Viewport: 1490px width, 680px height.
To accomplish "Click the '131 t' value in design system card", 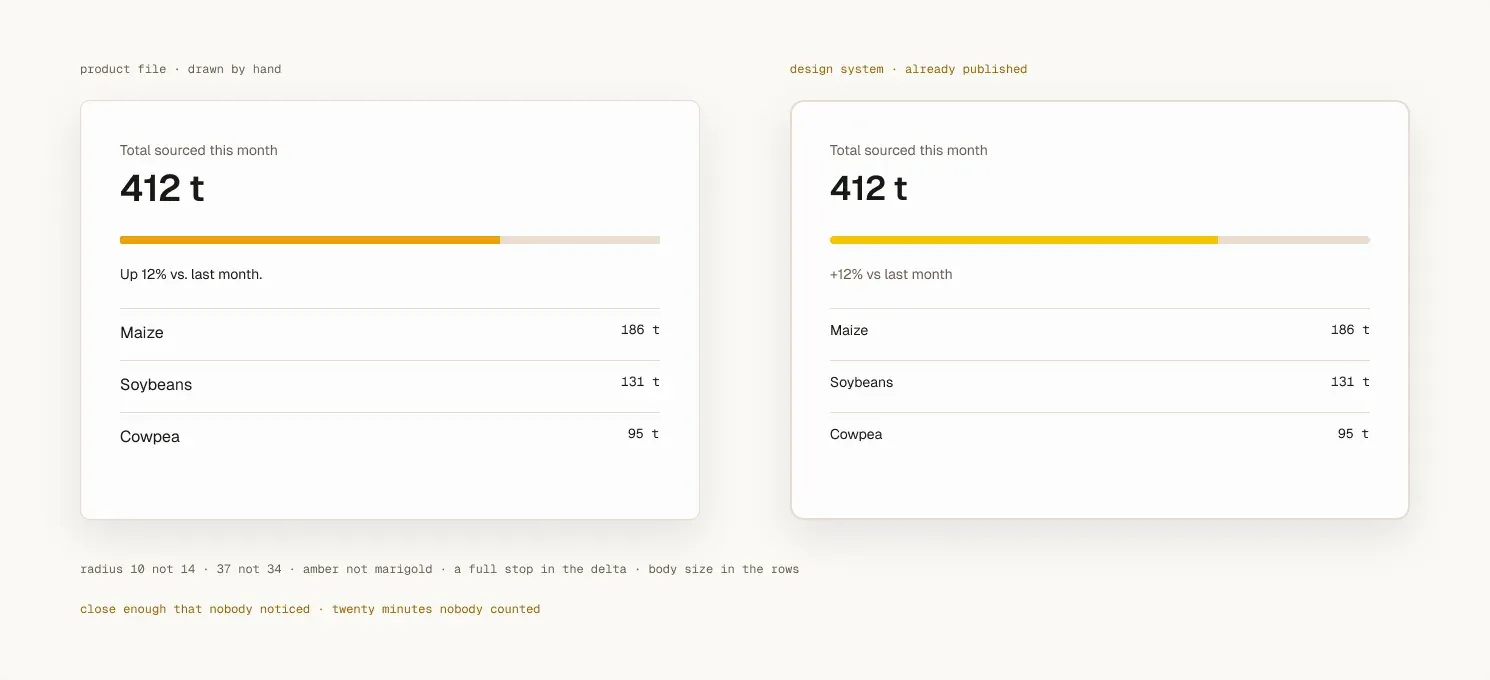I will 1350,382.
